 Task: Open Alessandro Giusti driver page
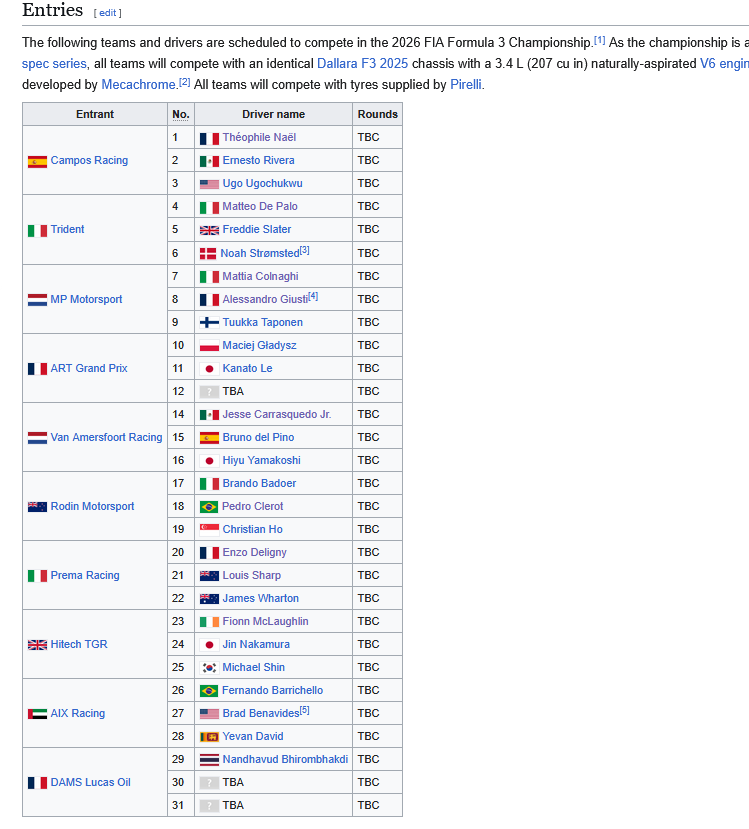(x=265, y=299)
